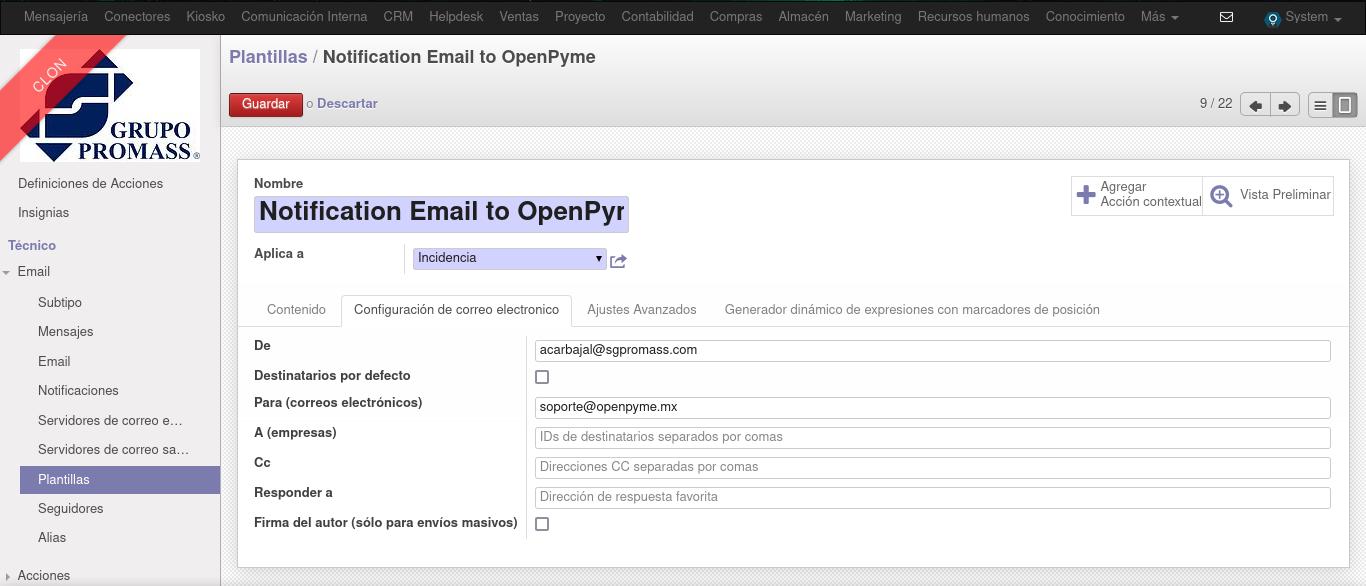
Task: Click the Descartar link
Action: point(347,104)
